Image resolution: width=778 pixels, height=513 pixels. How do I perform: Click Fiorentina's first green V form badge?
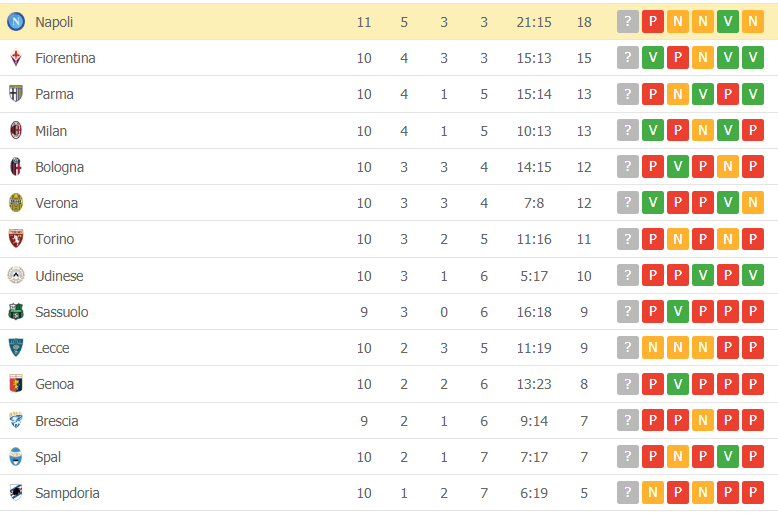coord(653,58)
